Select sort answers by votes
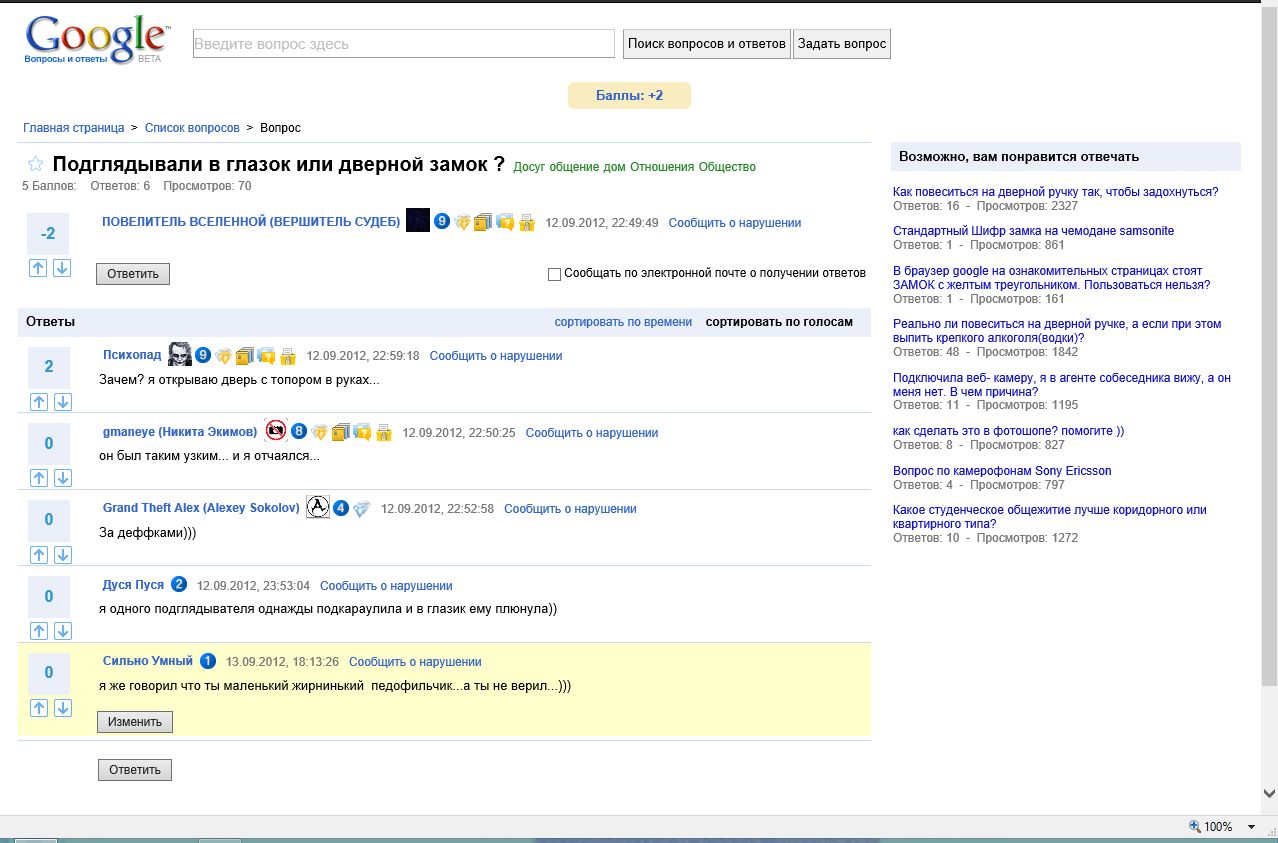The width and height of the screenshot is (1278, 843). pos(779,322)
